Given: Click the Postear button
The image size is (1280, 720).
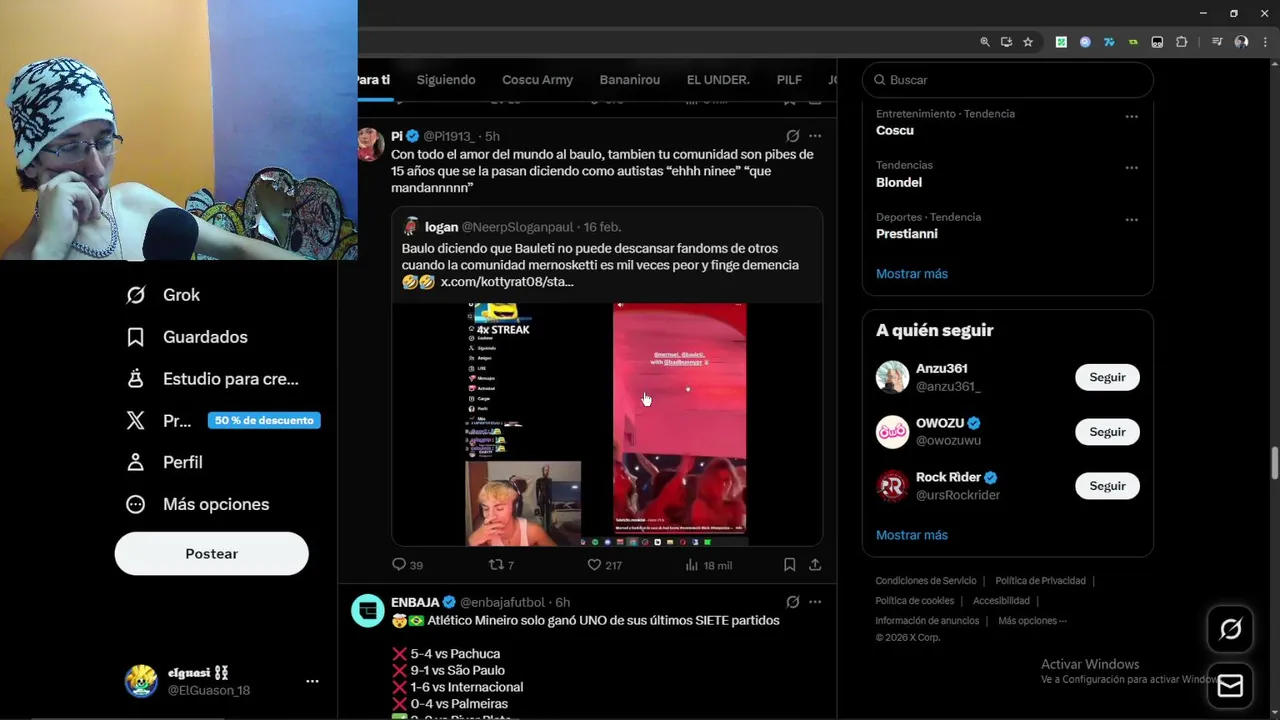Looking at the screenshot, I should pyautogui.click(x=211, y=554).
